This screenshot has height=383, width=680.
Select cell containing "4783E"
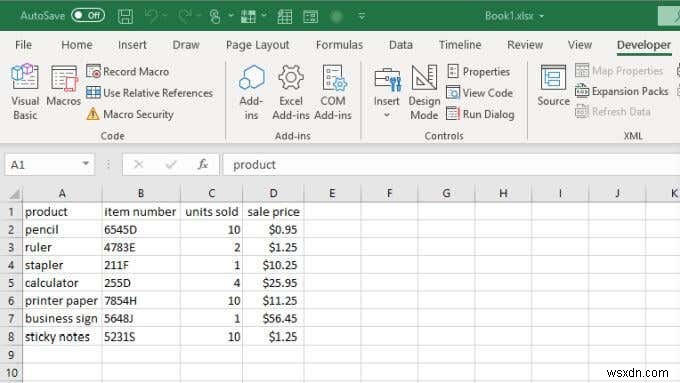(141, 248)
